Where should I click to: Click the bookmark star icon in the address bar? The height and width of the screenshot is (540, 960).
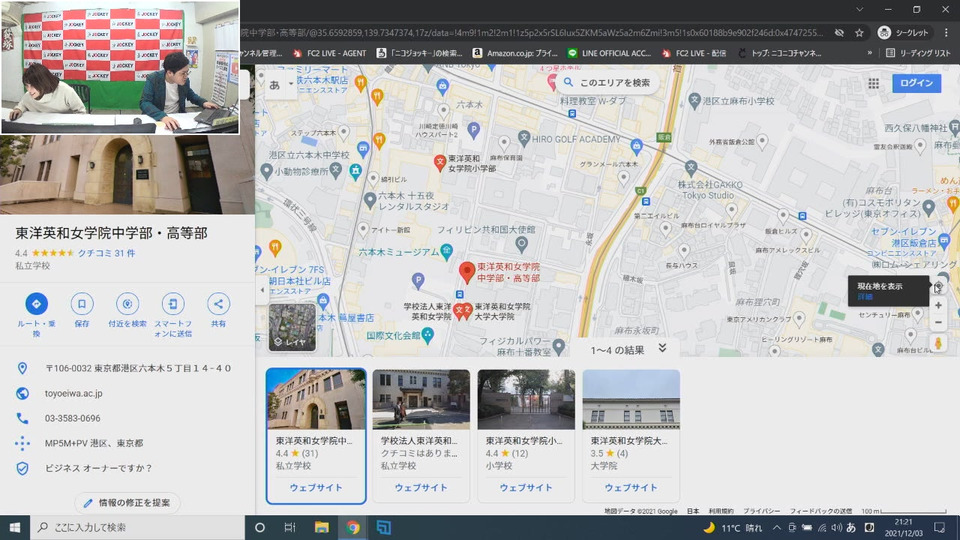(859, 32)
